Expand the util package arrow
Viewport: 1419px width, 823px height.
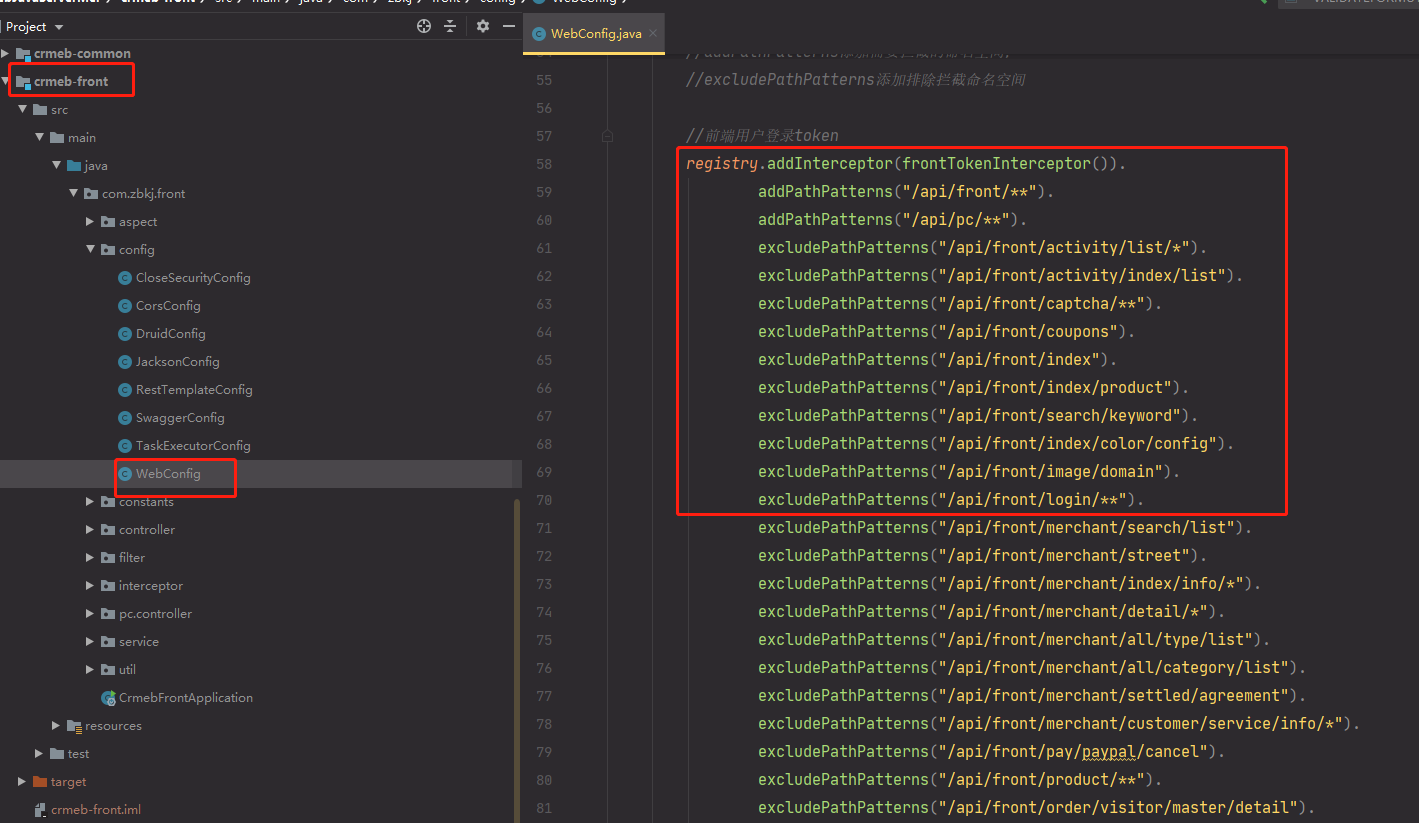pyautogui.click(x=91, y=669)
